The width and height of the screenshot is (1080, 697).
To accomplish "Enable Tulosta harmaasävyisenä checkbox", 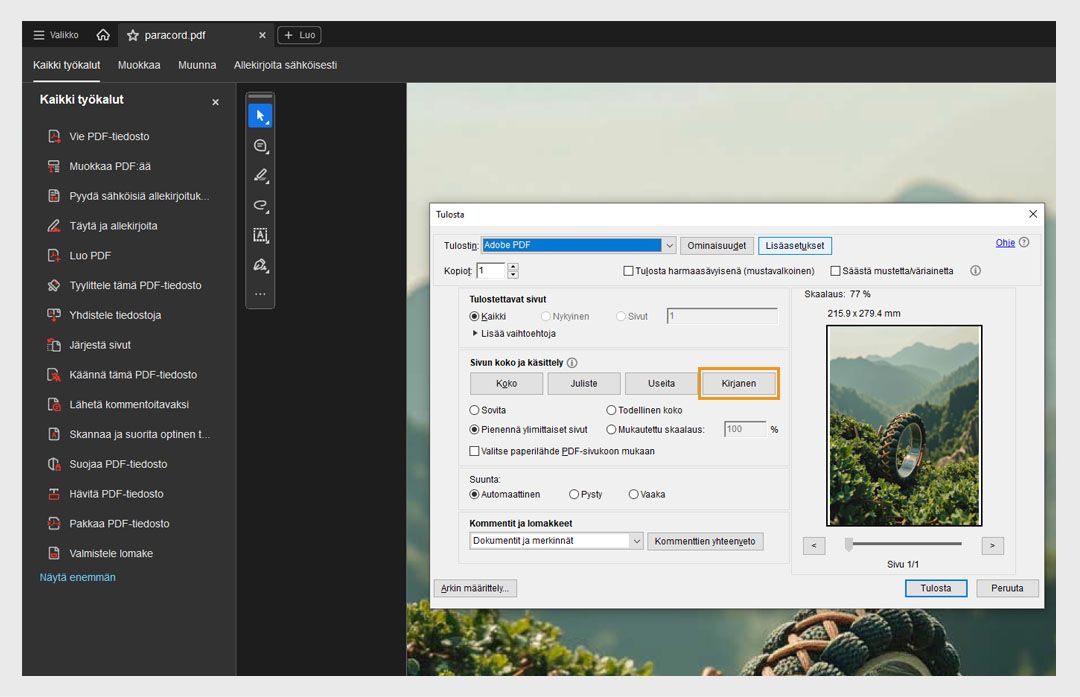I will tap(629, 271).
